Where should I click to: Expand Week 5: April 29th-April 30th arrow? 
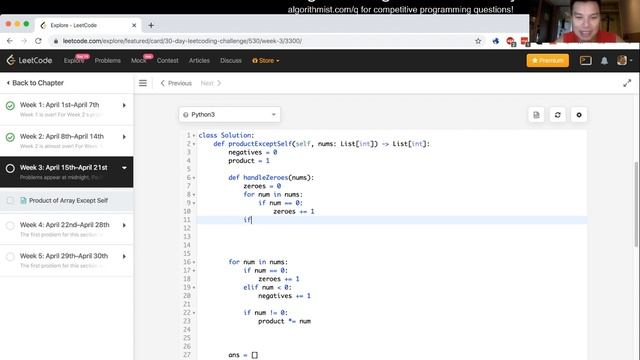pos(124,256)
